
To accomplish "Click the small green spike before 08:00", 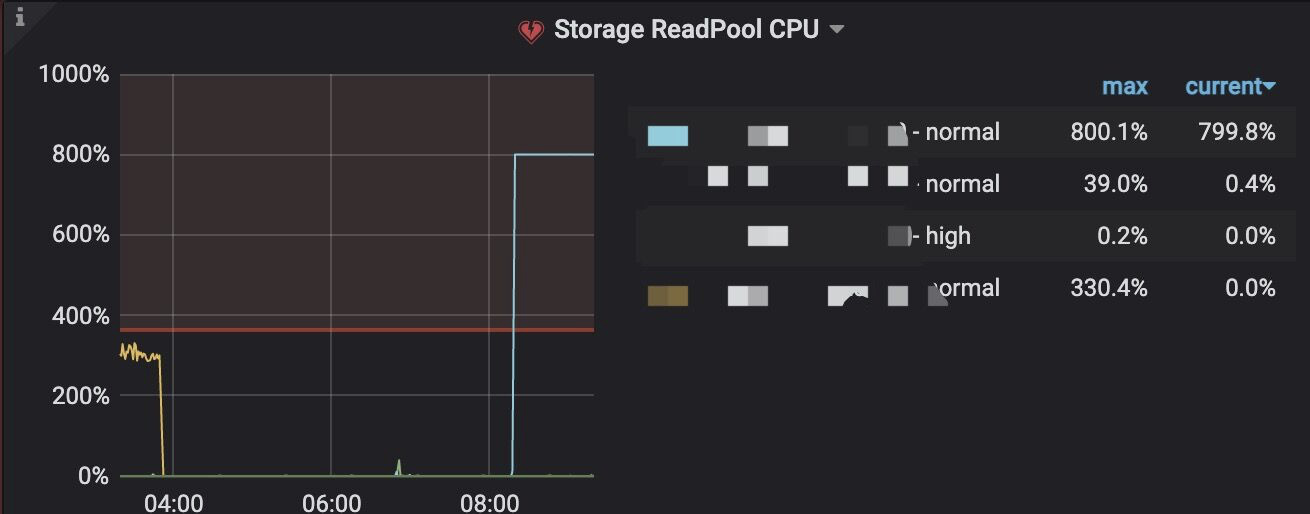I will point(399,466).
